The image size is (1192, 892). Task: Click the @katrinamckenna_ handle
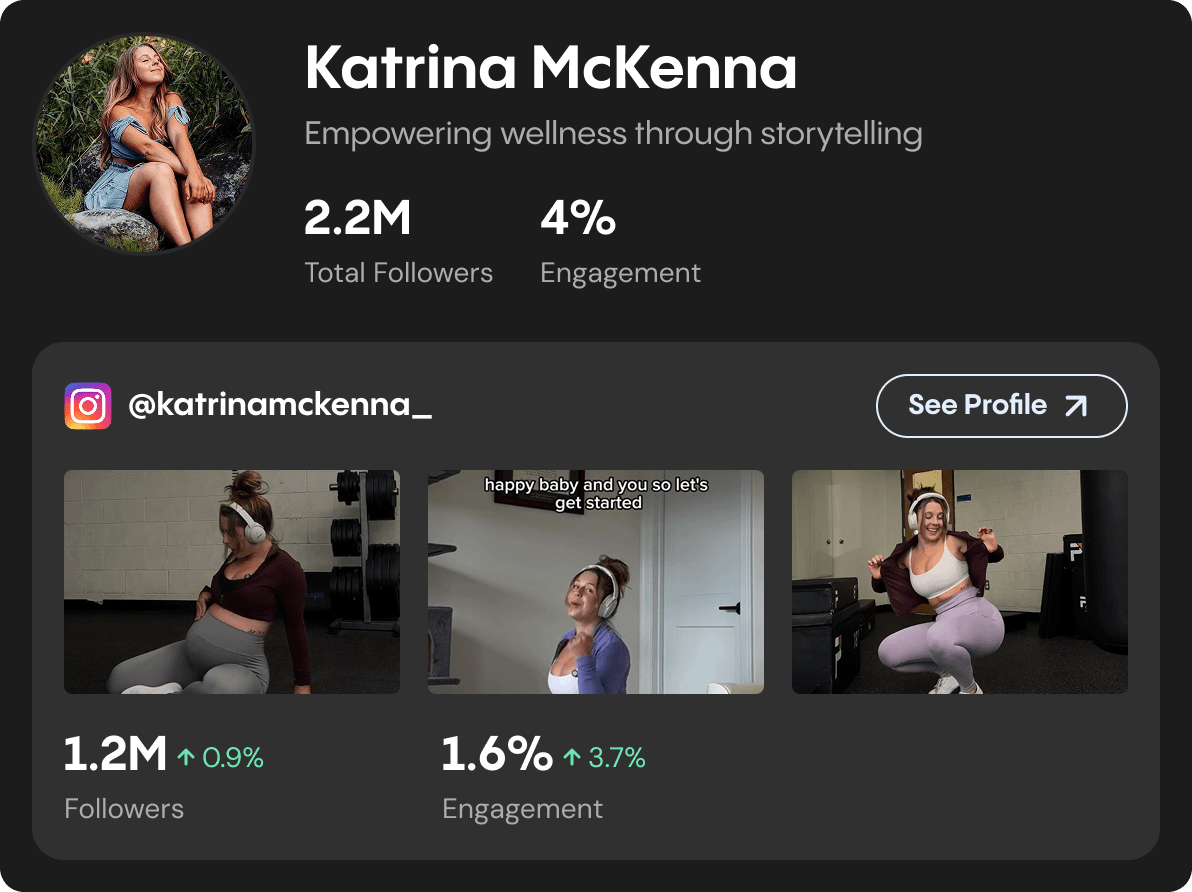click(280, 405)
